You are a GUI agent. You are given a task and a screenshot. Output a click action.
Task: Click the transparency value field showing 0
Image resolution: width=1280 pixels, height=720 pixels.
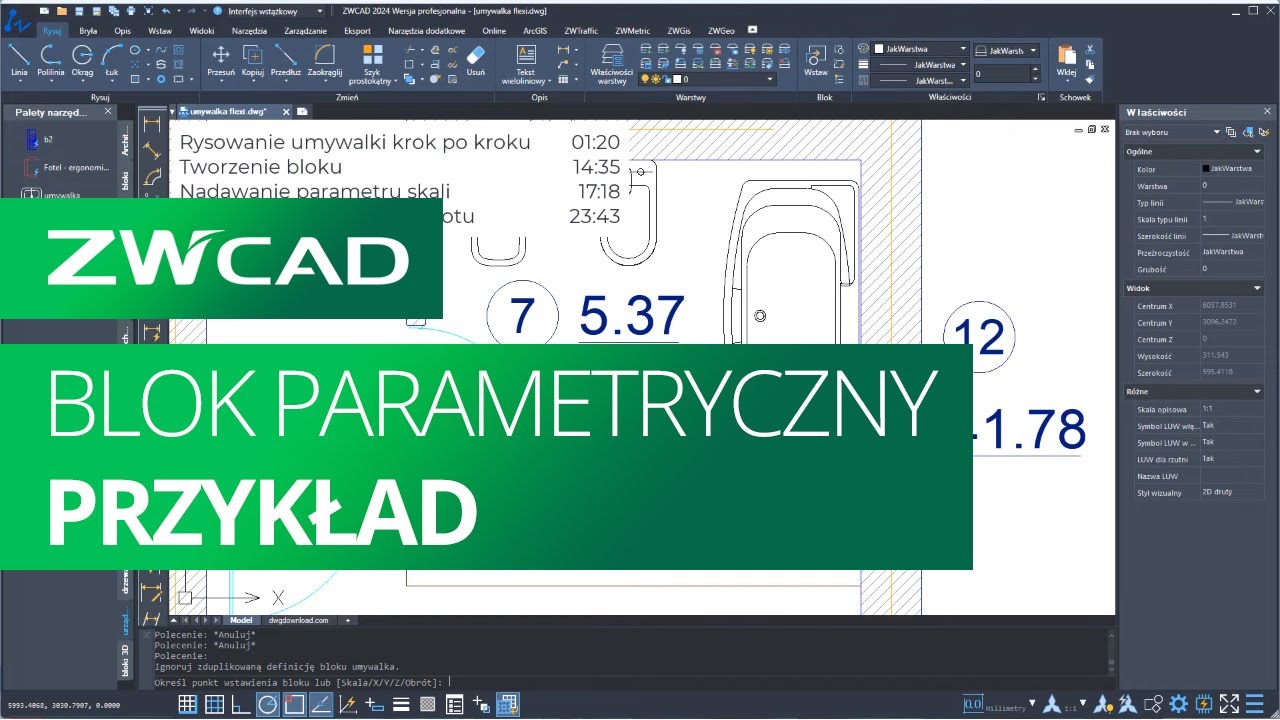point(1000,74)
